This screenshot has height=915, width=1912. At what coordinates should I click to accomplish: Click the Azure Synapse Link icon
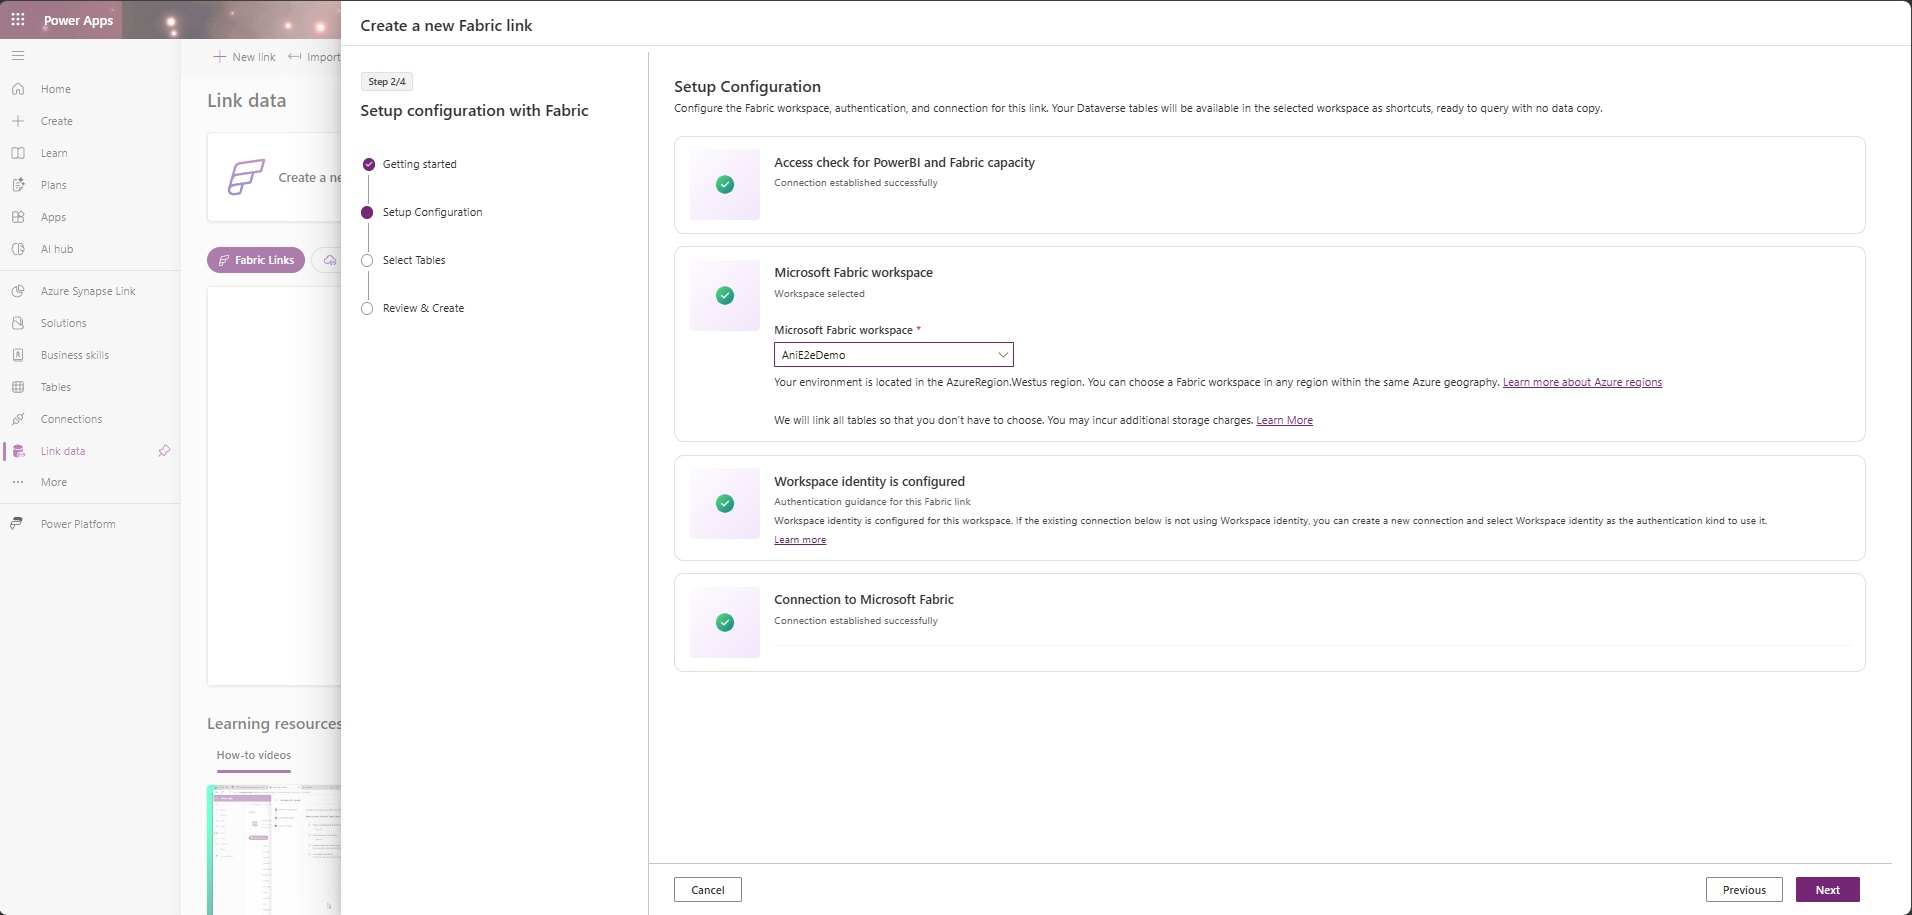click(x=18, y=291)
